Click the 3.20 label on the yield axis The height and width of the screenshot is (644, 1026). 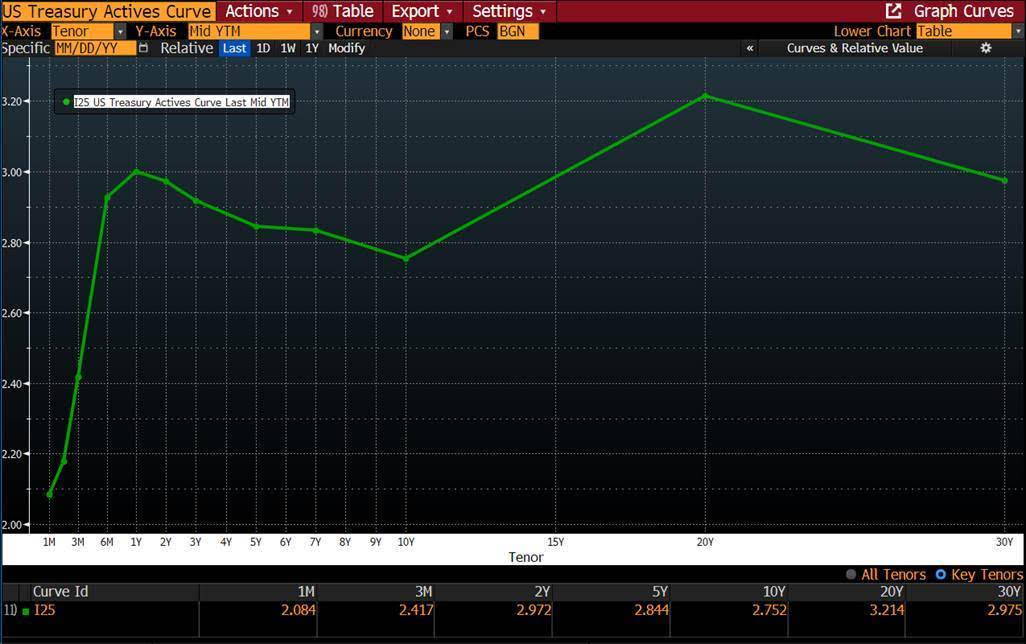click(12, 101)
